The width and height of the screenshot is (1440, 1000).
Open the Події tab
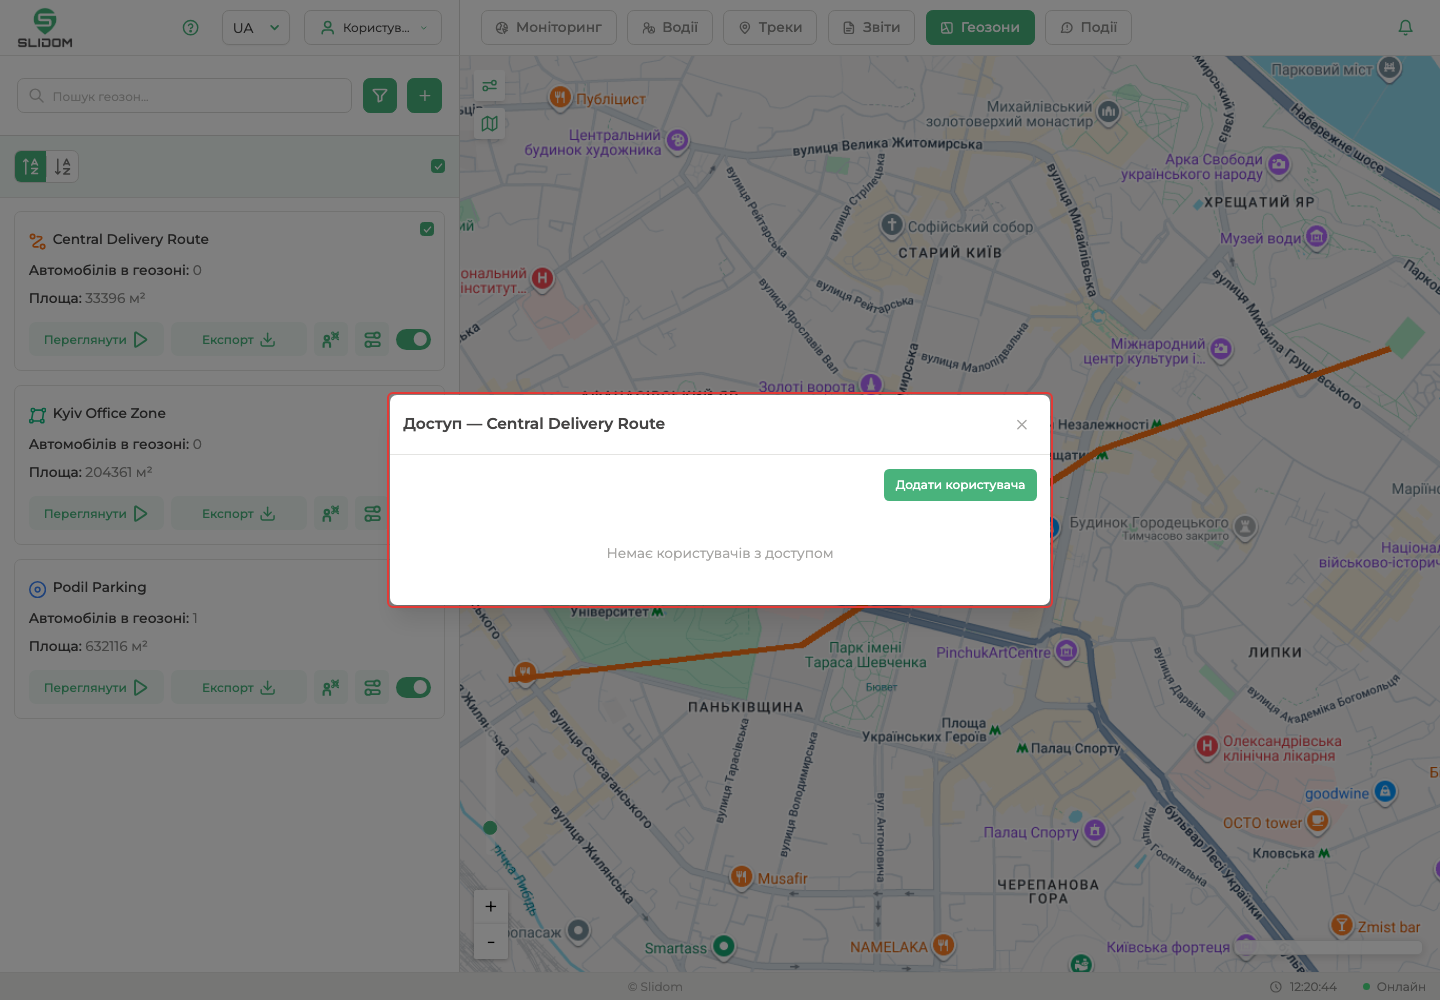1089,28
